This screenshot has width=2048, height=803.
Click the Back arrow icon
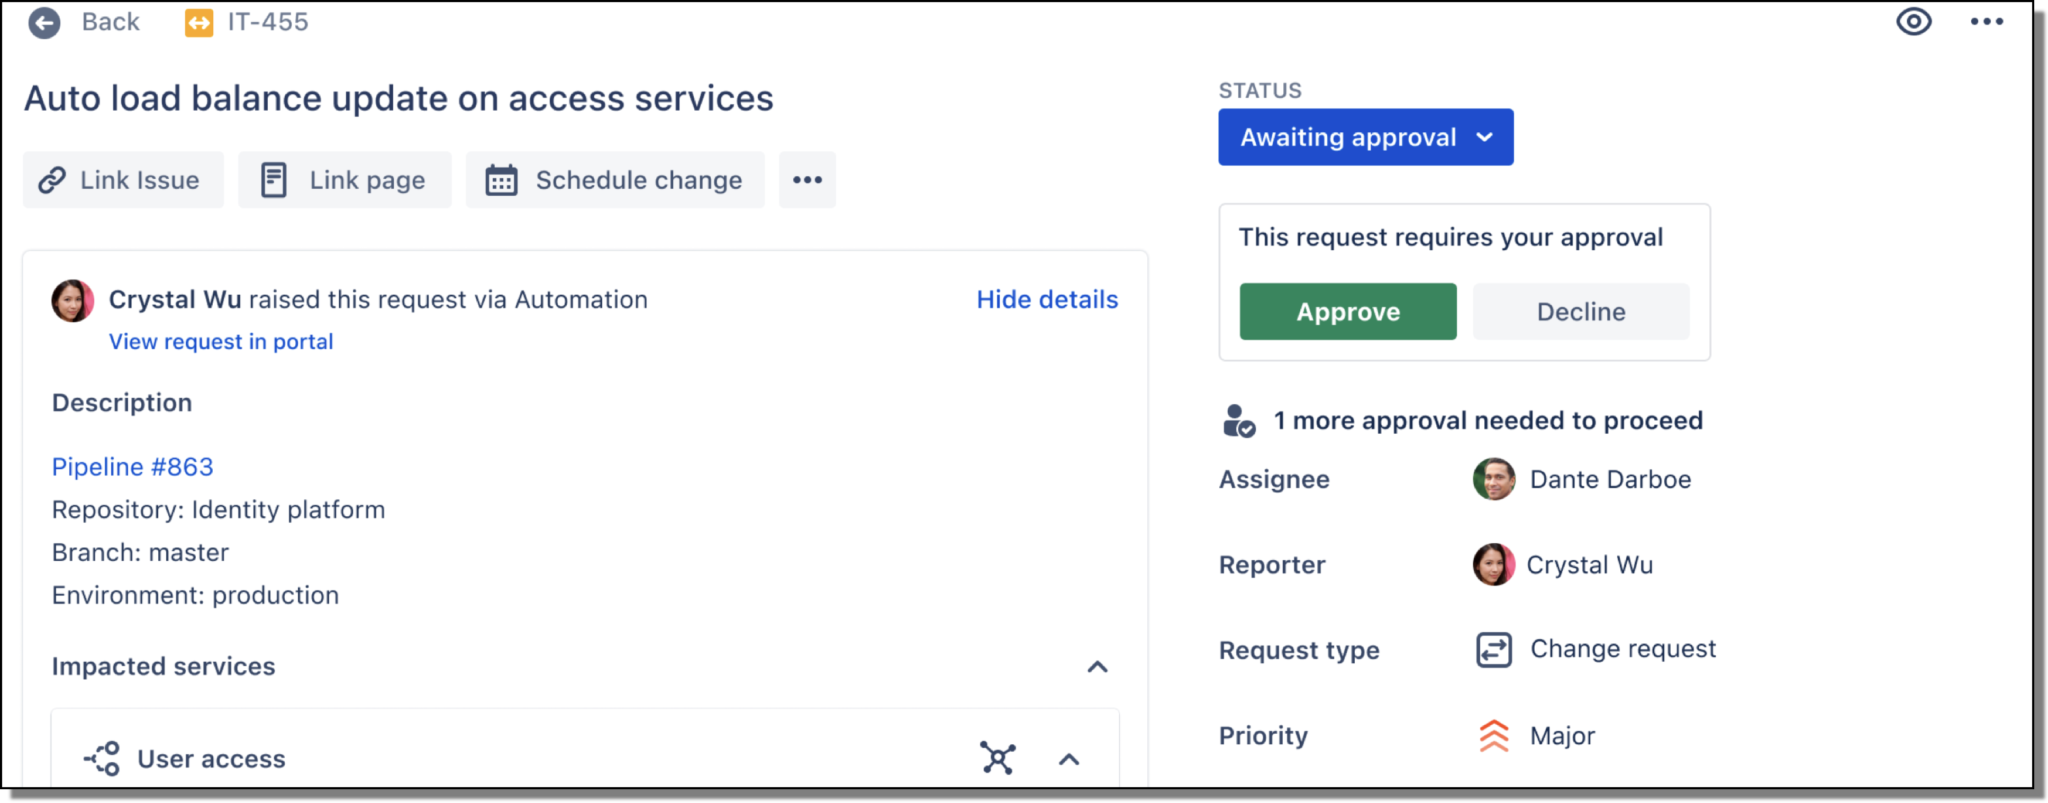(x=44, y=22)
